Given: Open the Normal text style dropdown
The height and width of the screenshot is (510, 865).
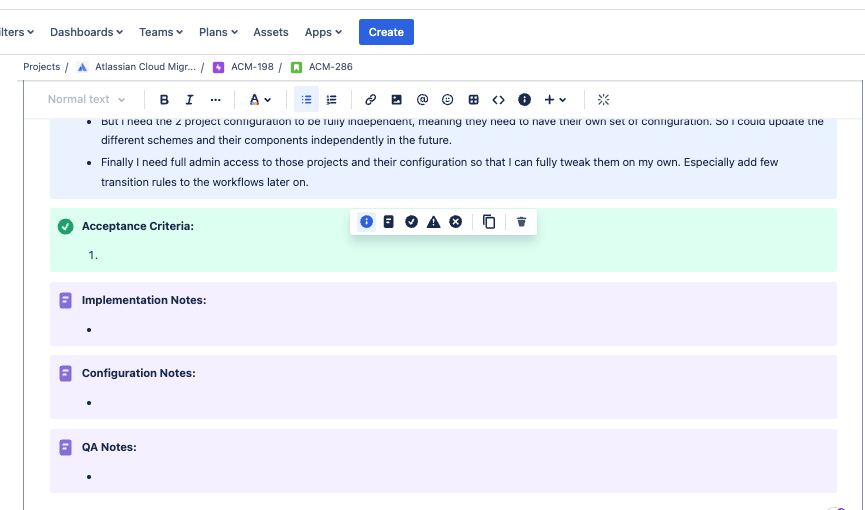Looking at the screenshot, I should (86, 99).
